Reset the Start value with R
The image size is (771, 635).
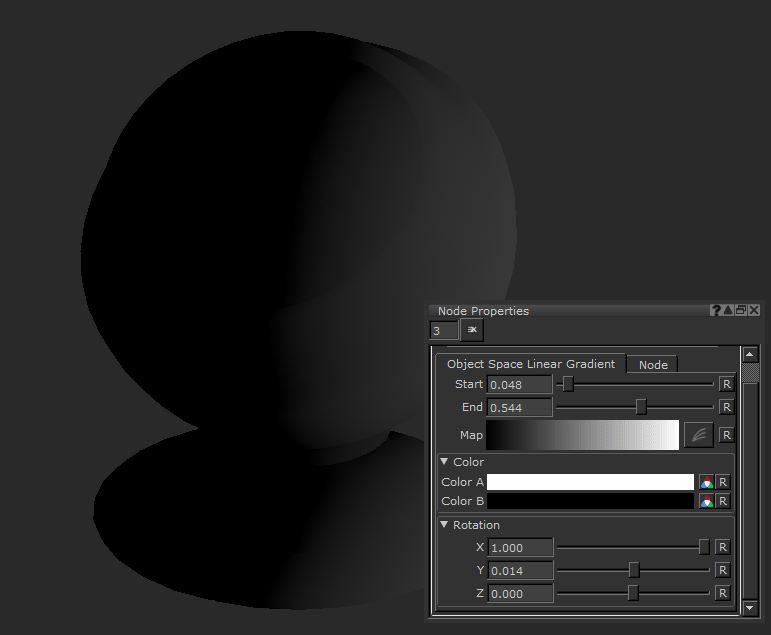click(x=726, y=384)
